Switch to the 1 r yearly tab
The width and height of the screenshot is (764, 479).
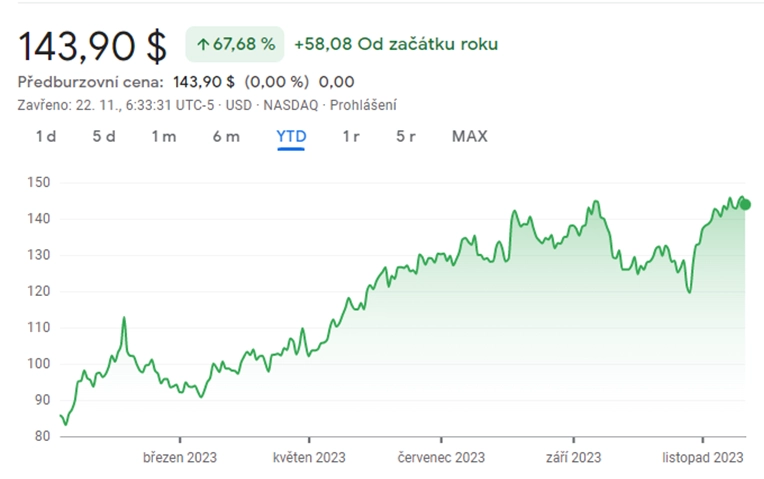pos(351,136)
